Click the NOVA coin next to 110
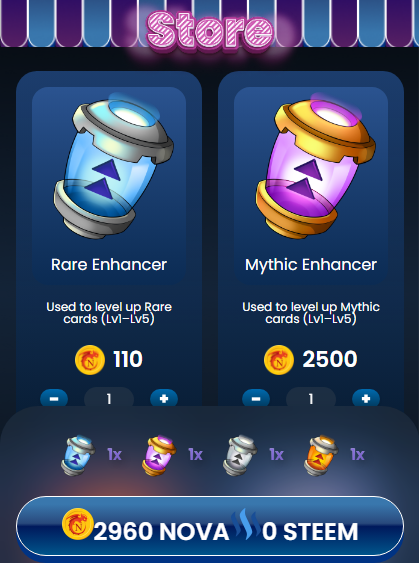The image size is (419, 563). coord(90,360)
